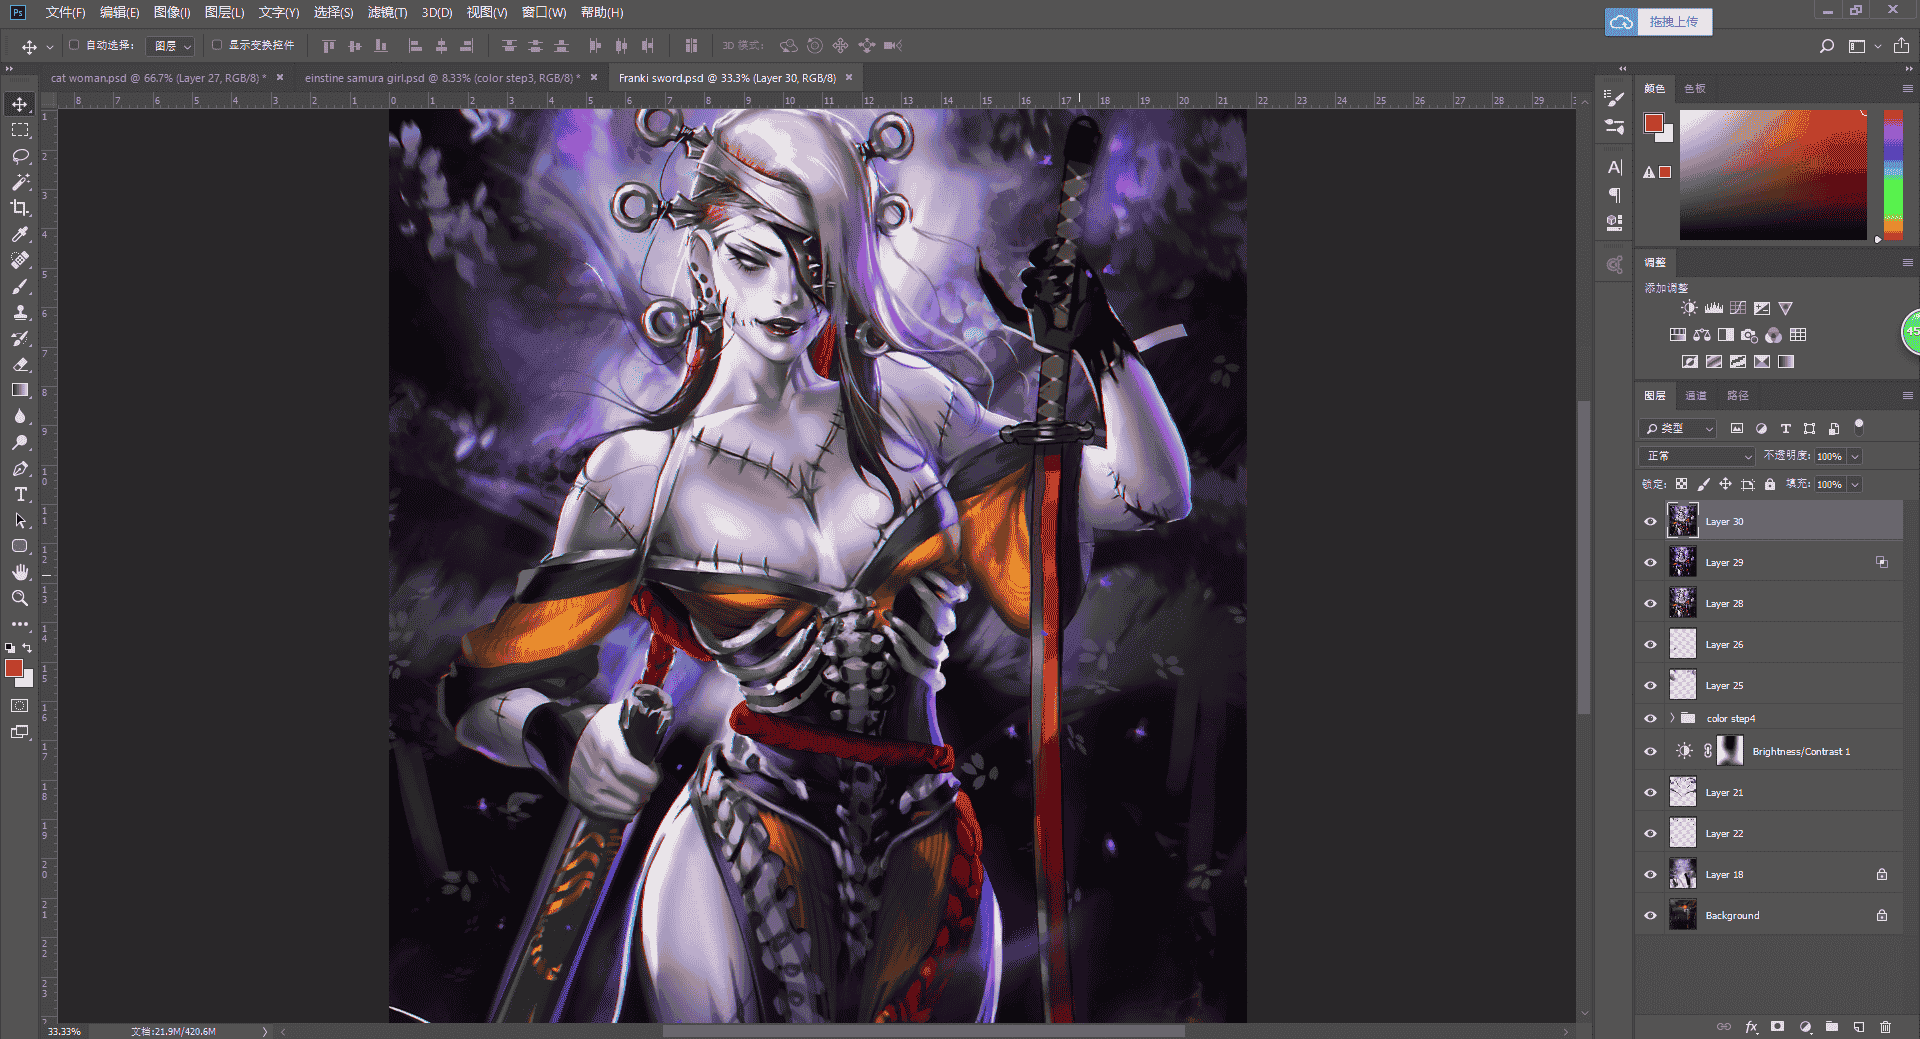Hide the Background layer eye
1920x1039 pixels.
click(x=1651, y=915)
